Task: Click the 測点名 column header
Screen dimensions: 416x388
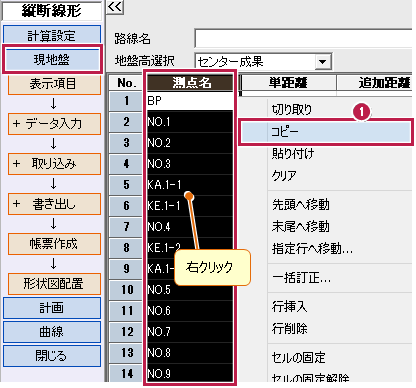Action: (x=191, y=82)
